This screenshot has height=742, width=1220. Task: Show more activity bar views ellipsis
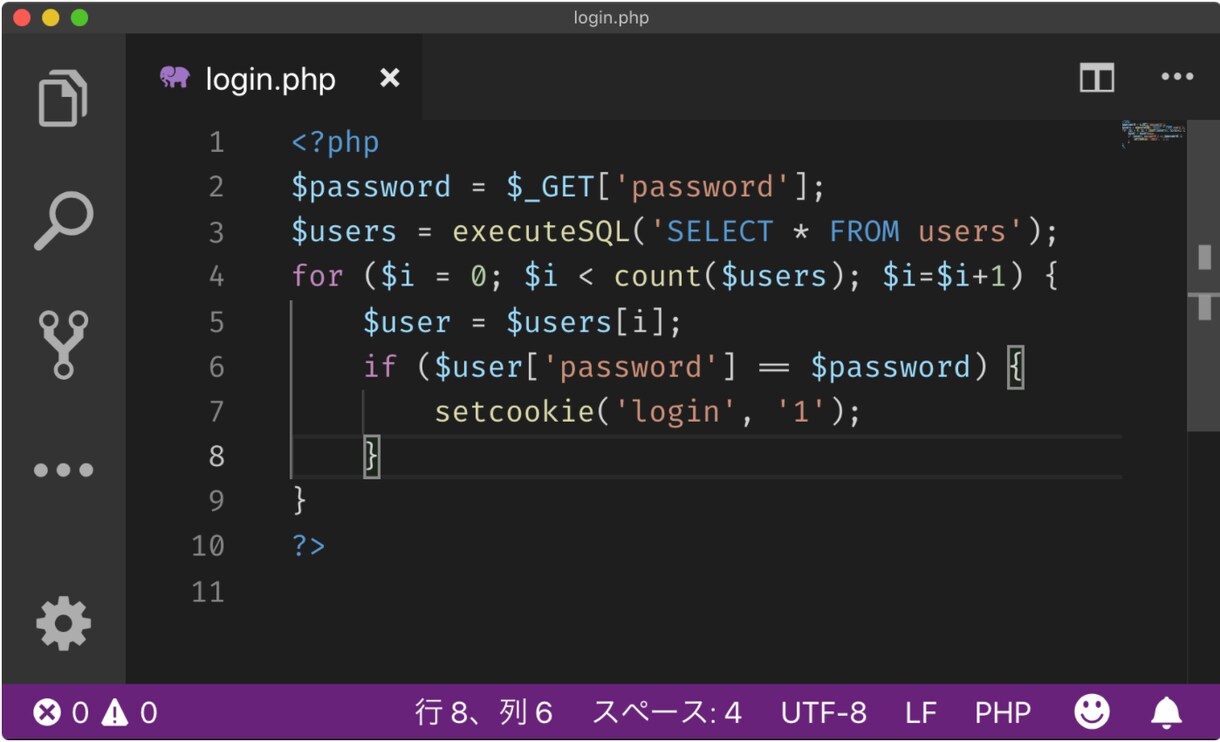coord(63,470)
